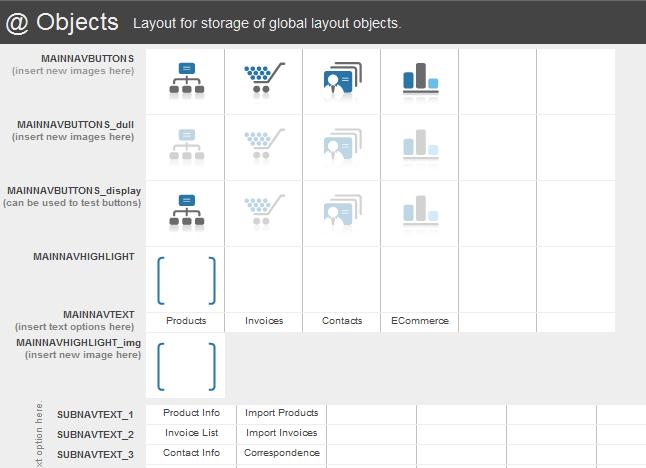This screenshot has width=646, height=468.
Task: Select the Correspondence subnav field
Action: click(281, 453)
